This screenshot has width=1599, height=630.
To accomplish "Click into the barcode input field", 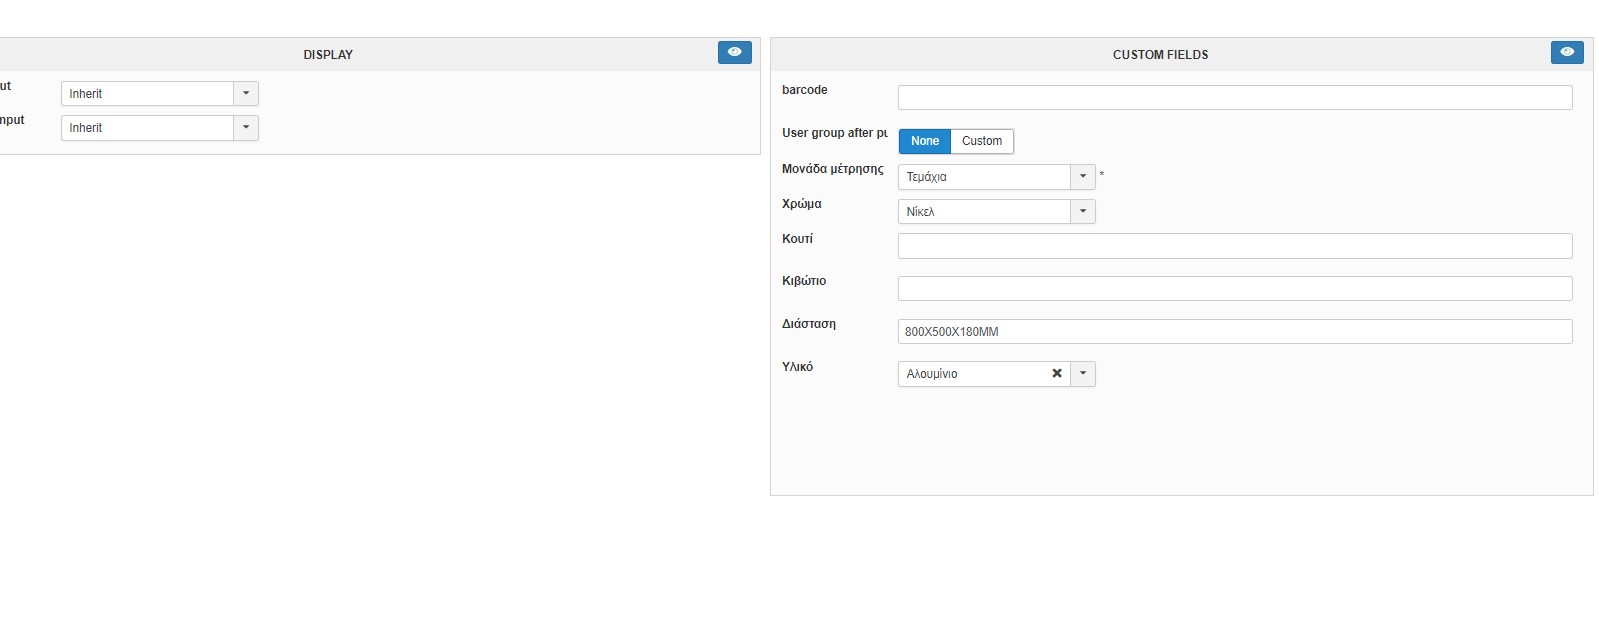I will (x=1234, y=97).
